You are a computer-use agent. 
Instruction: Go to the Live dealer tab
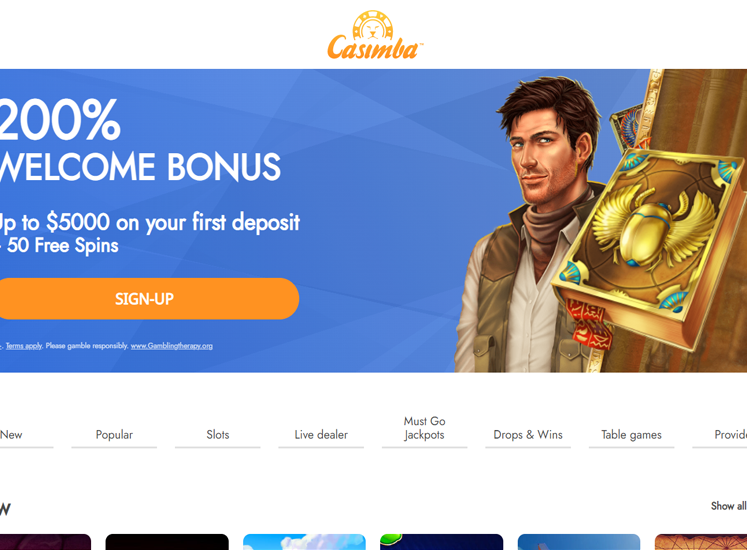[321, 435]
